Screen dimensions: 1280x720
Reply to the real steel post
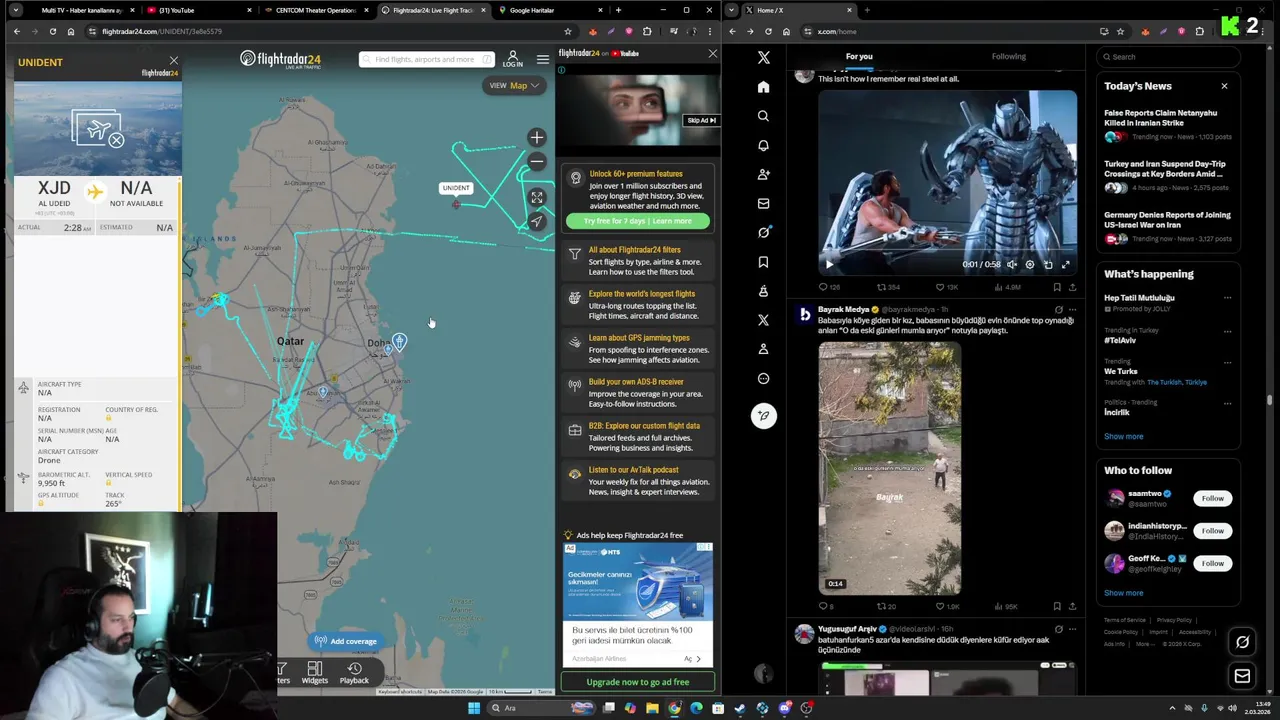click(x=828, y=287)
